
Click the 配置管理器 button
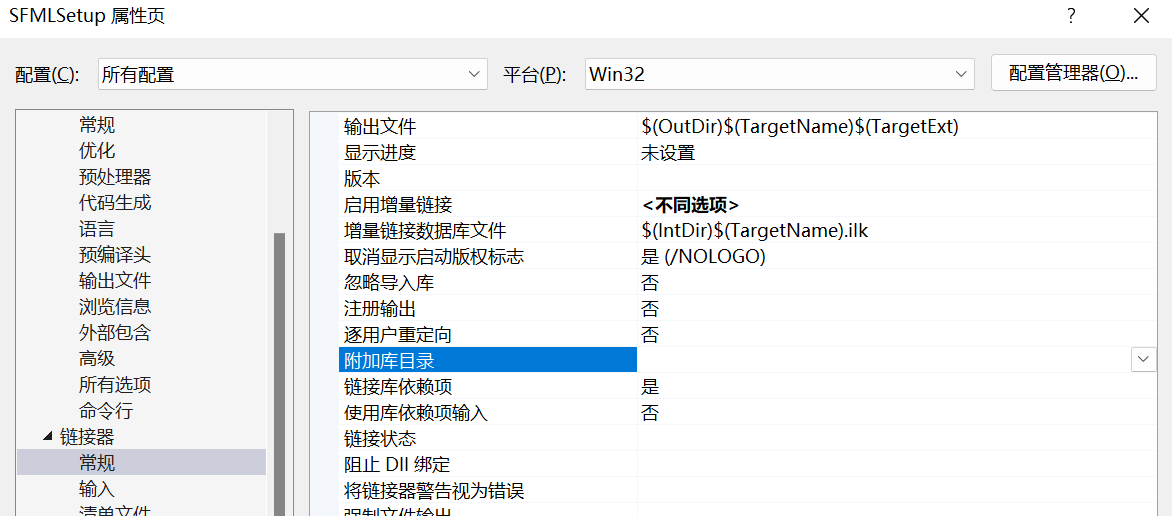(x=1073, y=73)
